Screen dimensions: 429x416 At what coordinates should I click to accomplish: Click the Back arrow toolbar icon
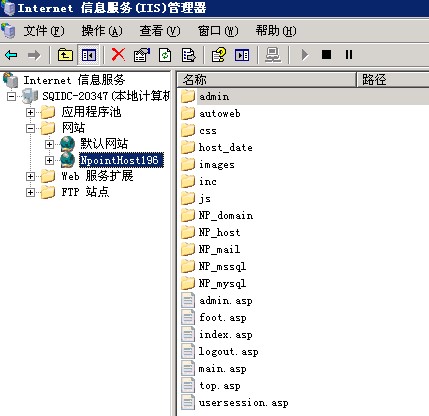pyautogui.click(x=11, y=55)
